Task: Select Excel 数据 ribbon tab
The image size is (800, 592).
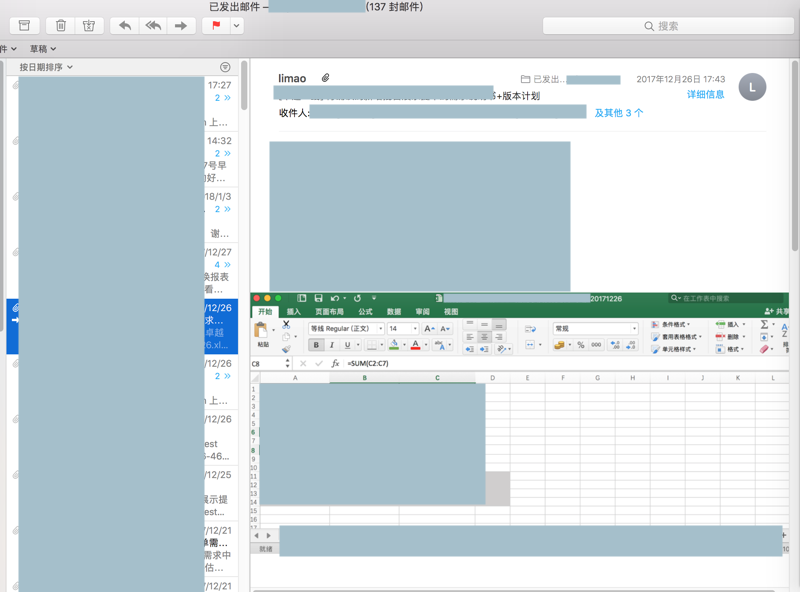Action: point(394,312)
